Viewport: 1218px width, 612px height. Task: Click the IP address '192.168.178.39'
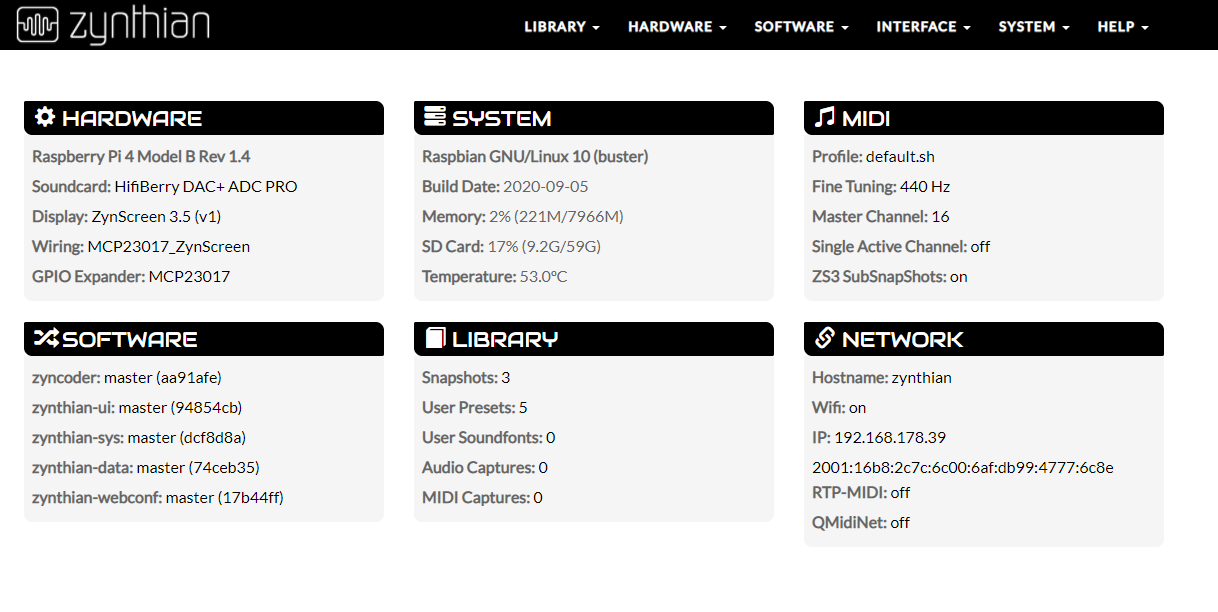[890, 437]
